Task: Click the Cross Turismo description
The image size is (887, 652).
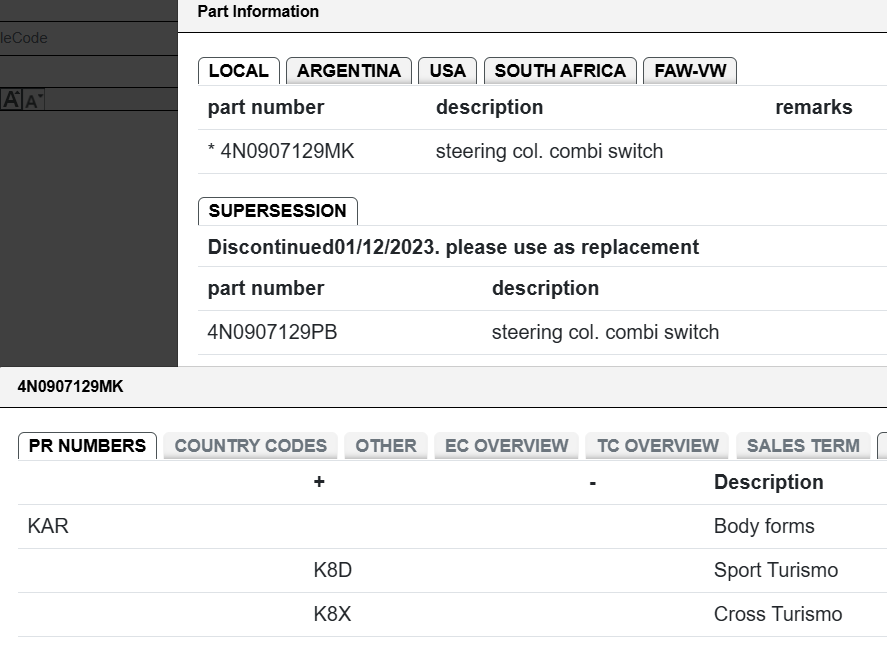Action: (x=778, y=614)
